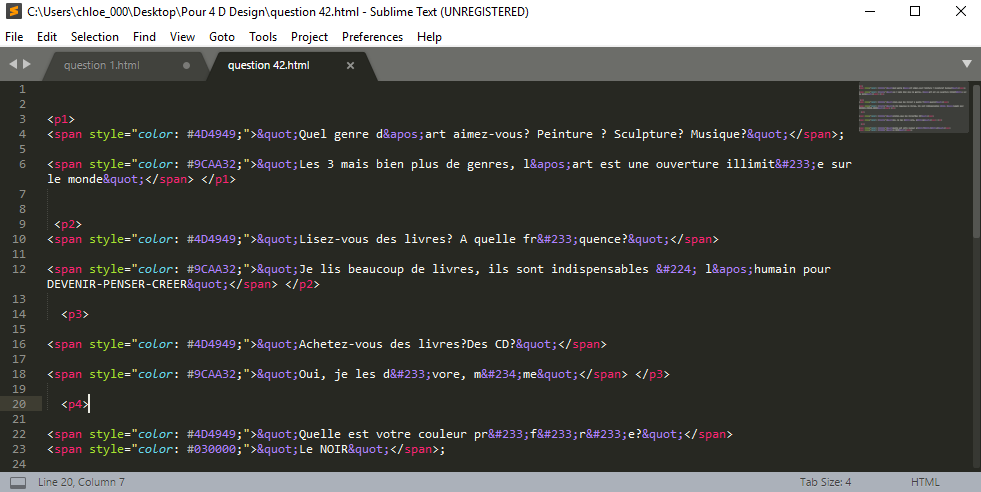Open the tab list dropdown arrow
The width and height of the screenshot is (981, 492).
pyautogui.click(x=967, y=64)
